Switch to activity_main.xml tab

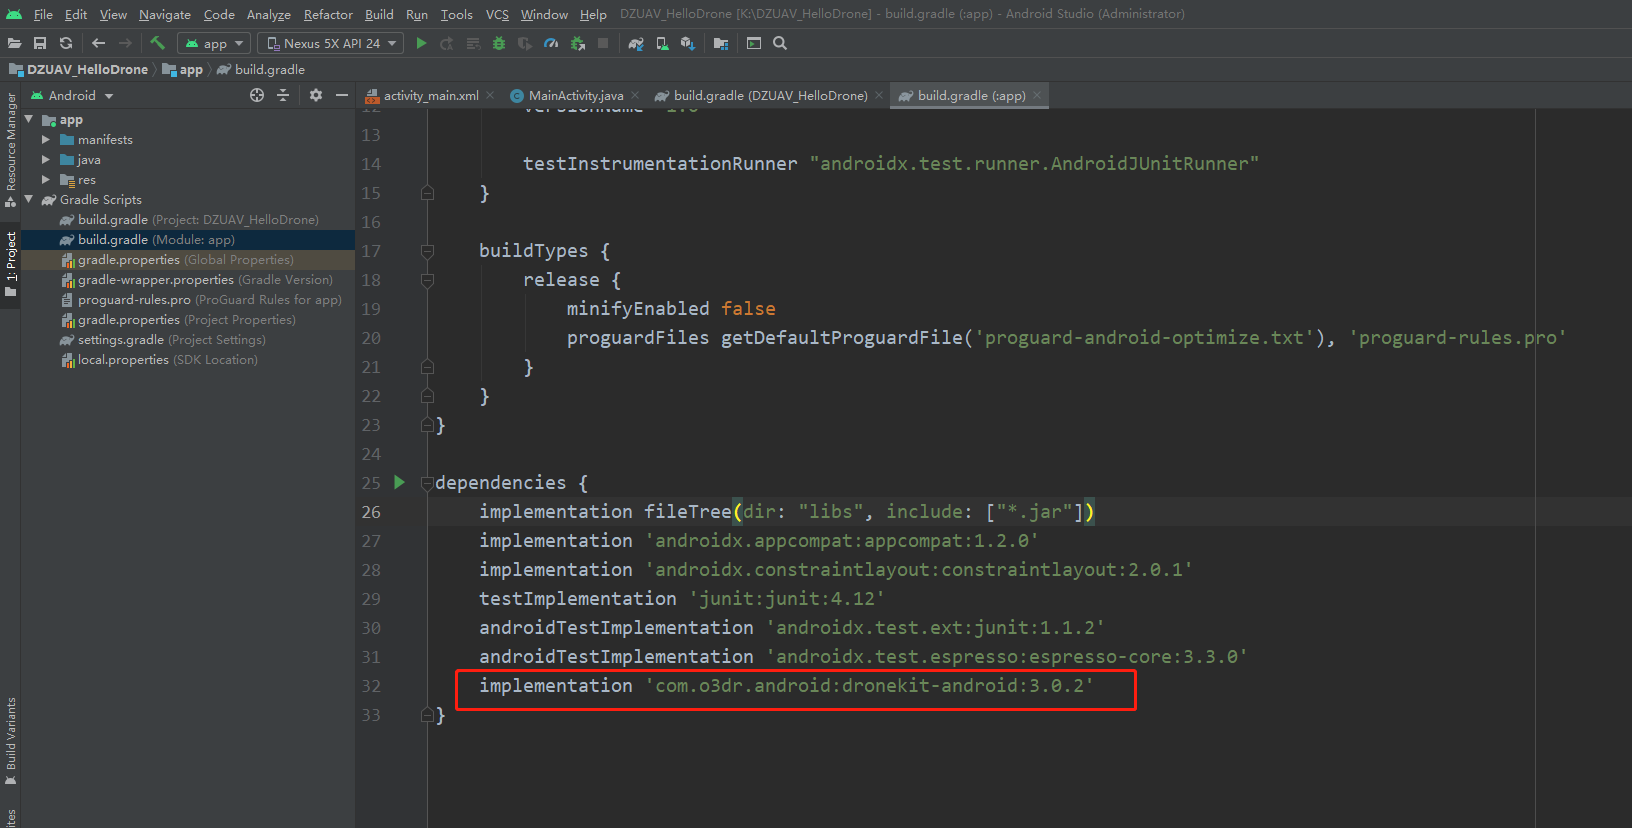pyautogui.click(x=431, y=95)
